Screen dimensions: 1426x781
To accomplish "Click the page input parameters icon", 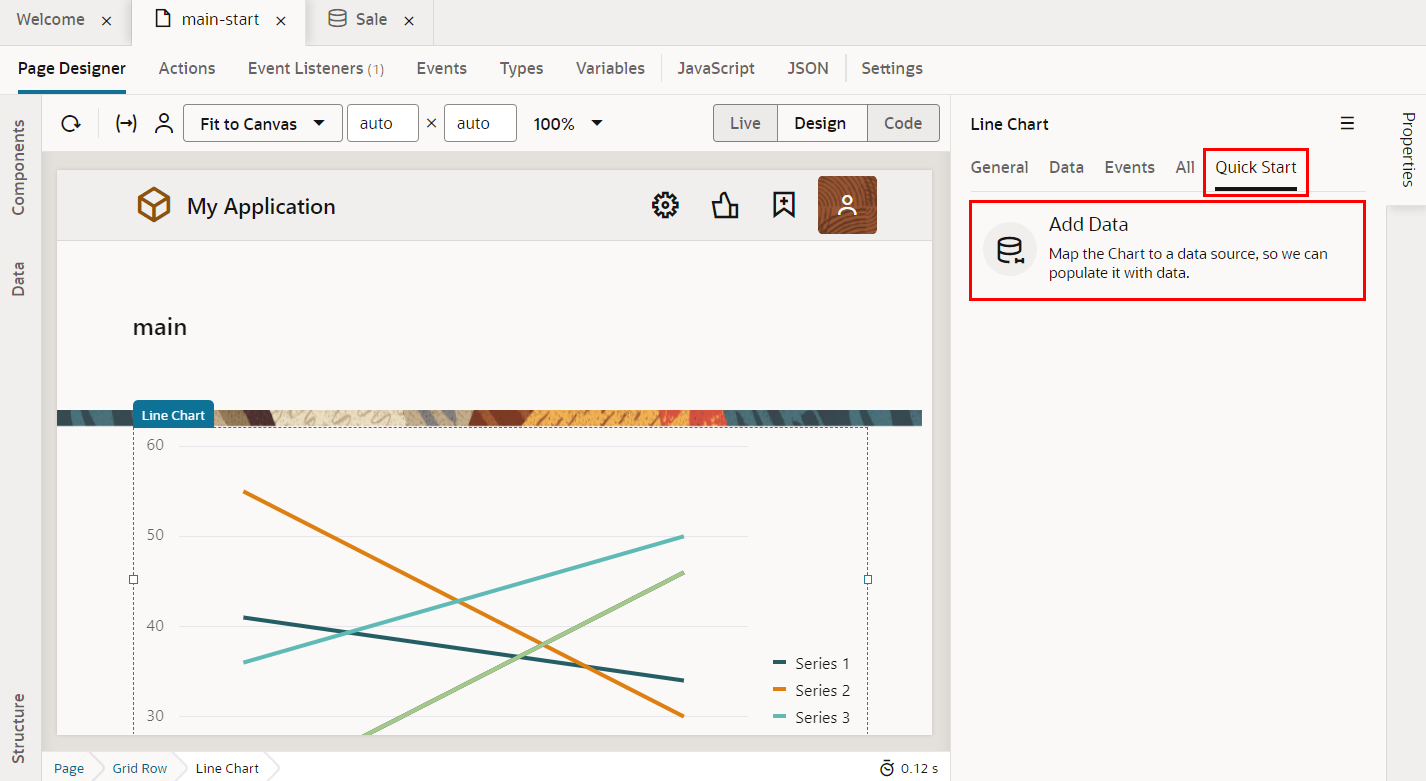I will click(126, 124).
